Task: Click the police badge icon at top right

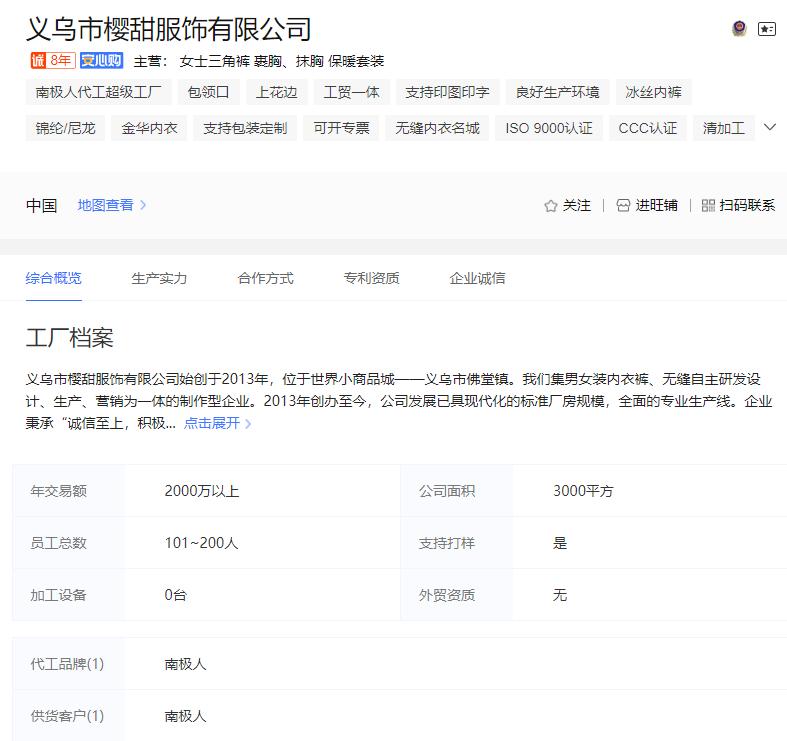Action: coord(739,29)
